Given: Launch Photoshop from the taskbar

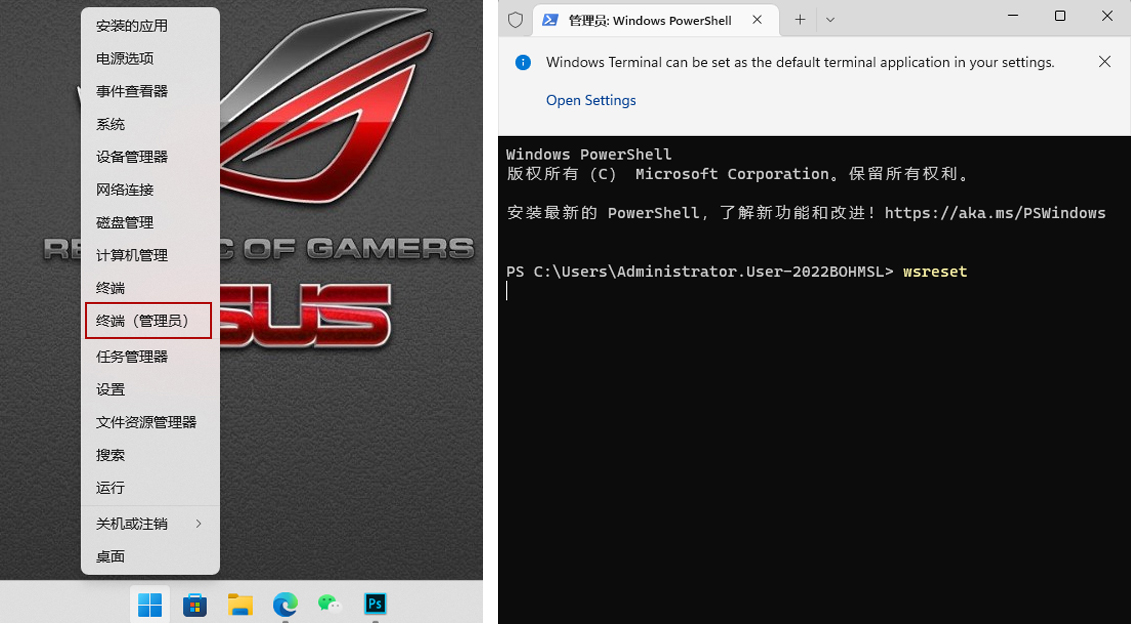Looking at the screenshot, I should click(x=374, y=605).
